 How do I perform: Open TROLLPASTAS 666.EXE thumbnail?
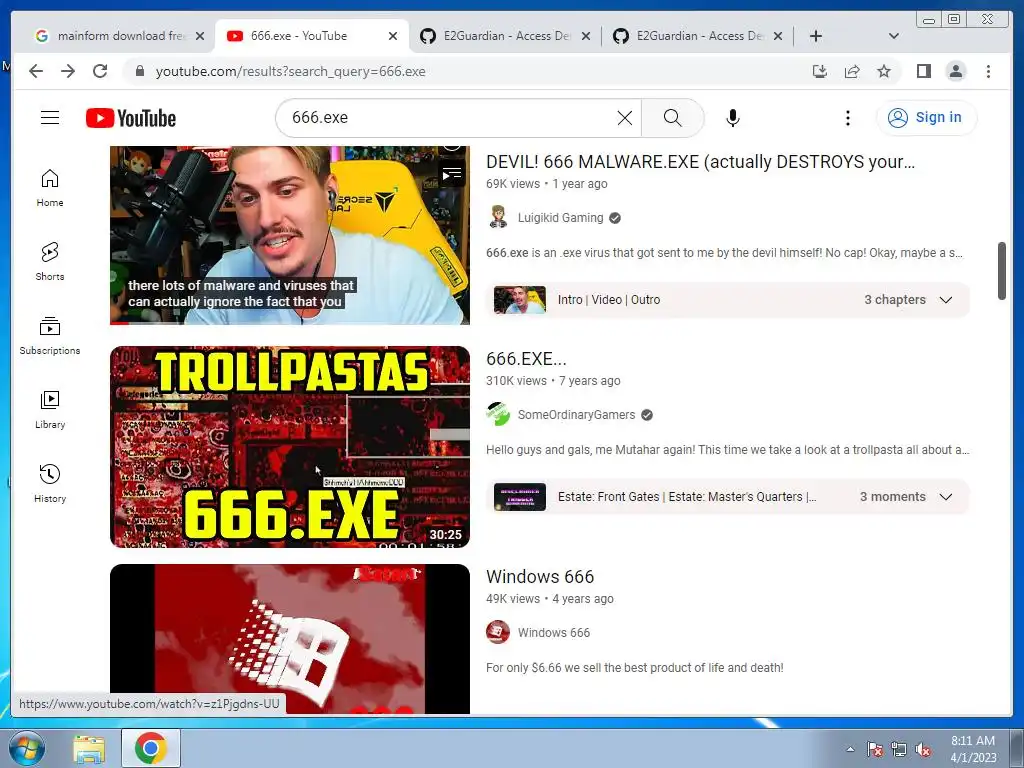[289, 447]
